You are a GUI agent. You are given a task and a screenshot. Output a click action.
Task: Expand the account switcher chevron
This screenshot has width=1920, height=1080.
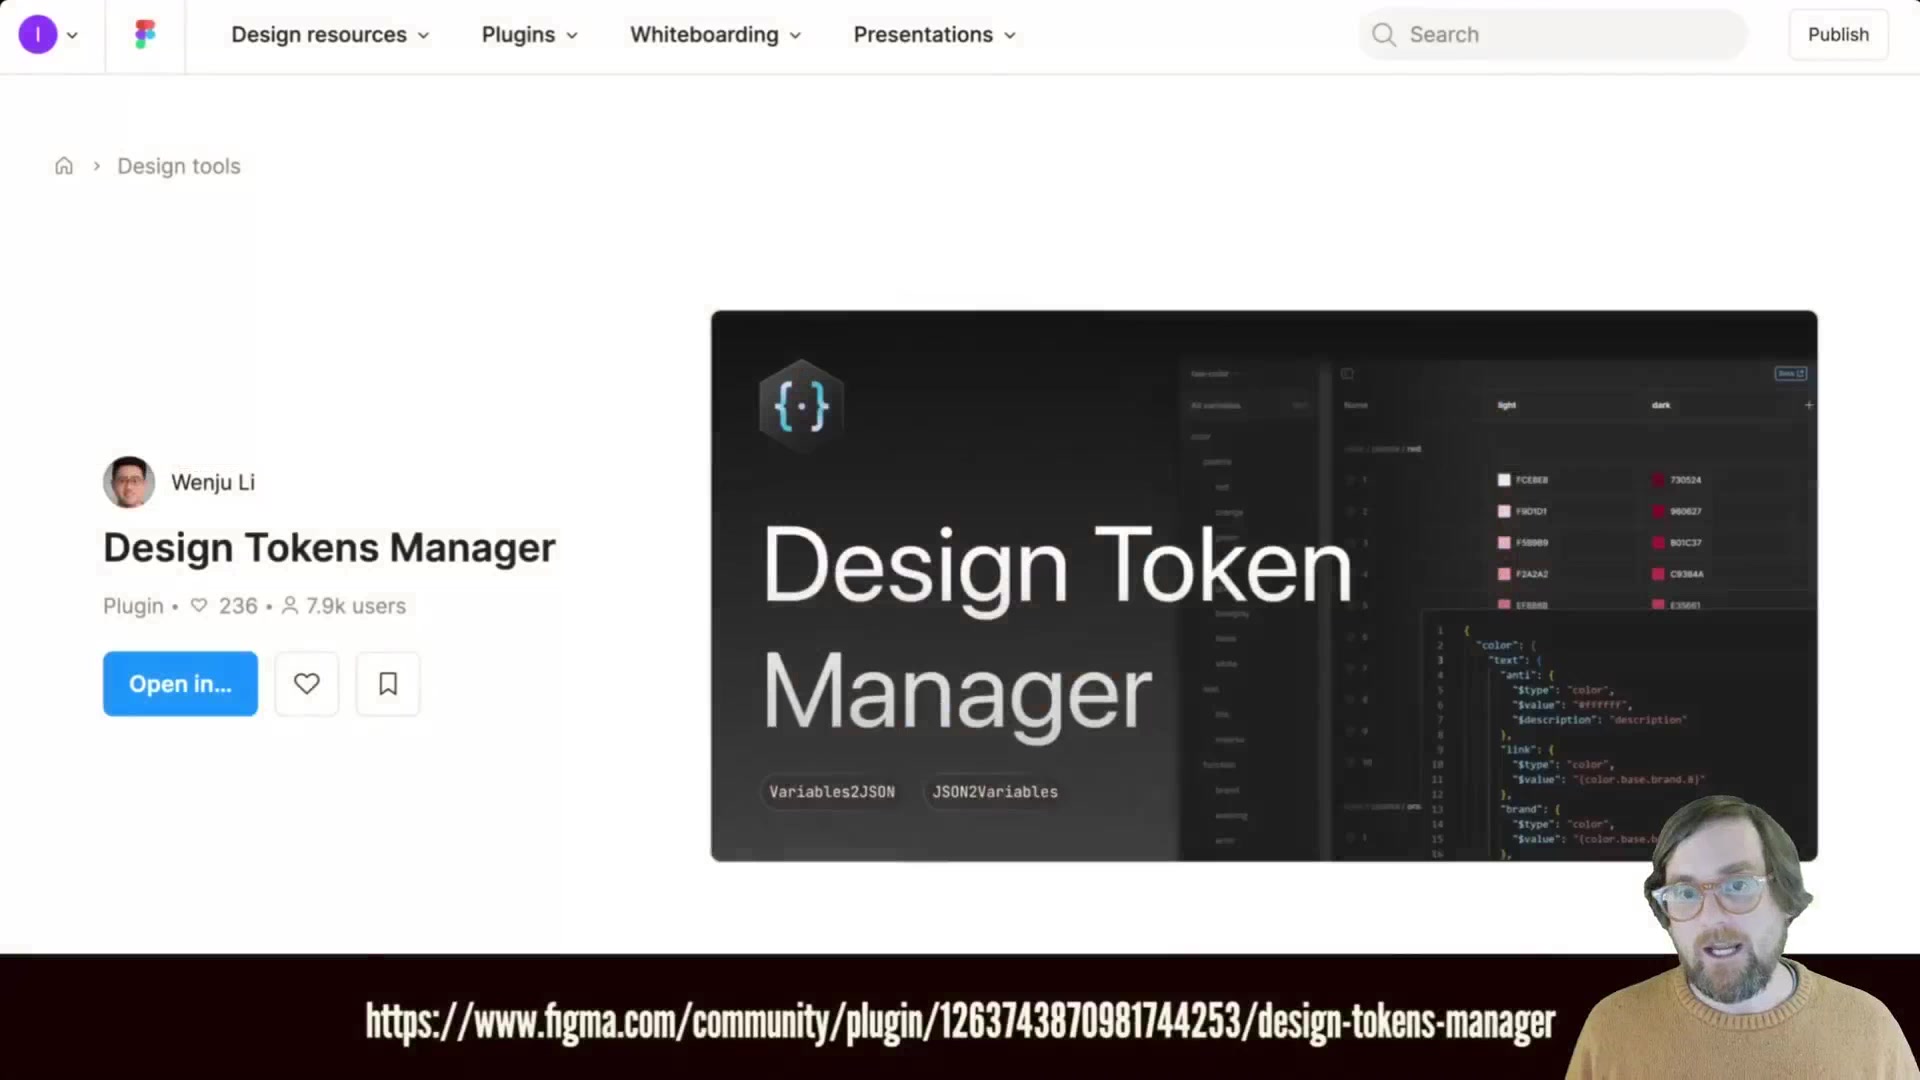(72, 35)
